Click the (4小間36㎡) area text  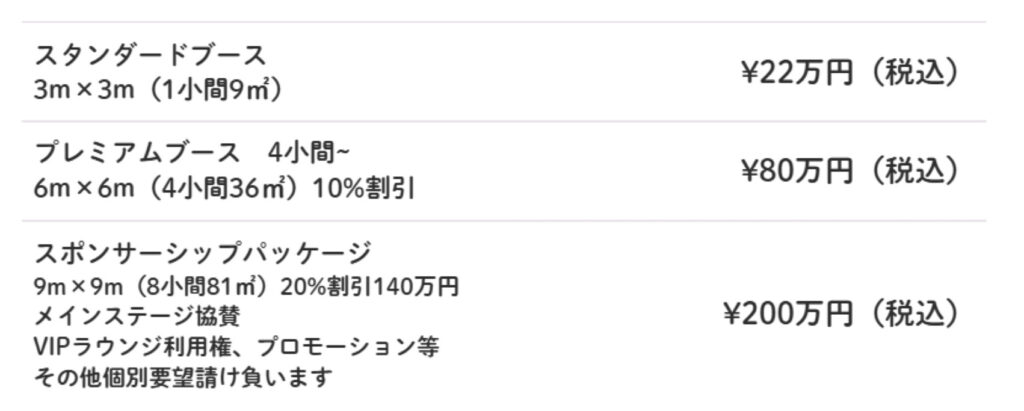(225, 189)
